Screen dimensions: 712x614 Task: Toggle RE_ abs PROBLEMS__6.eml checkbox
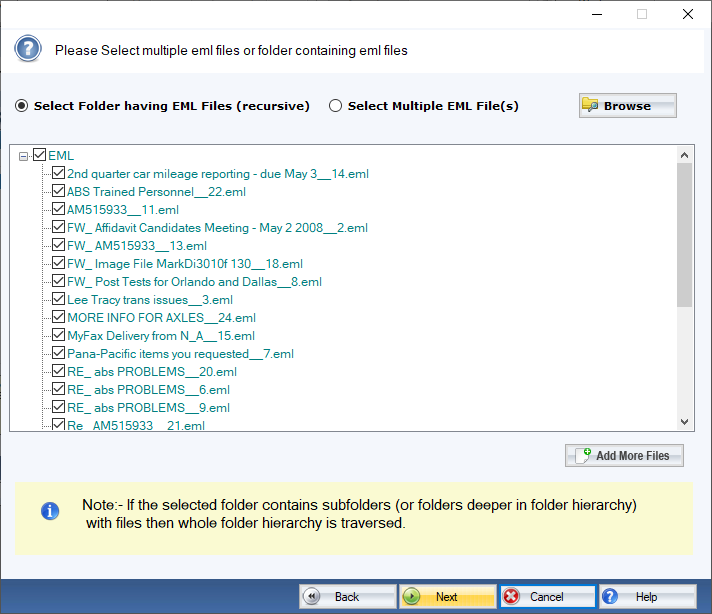click(x=58, y=389)
